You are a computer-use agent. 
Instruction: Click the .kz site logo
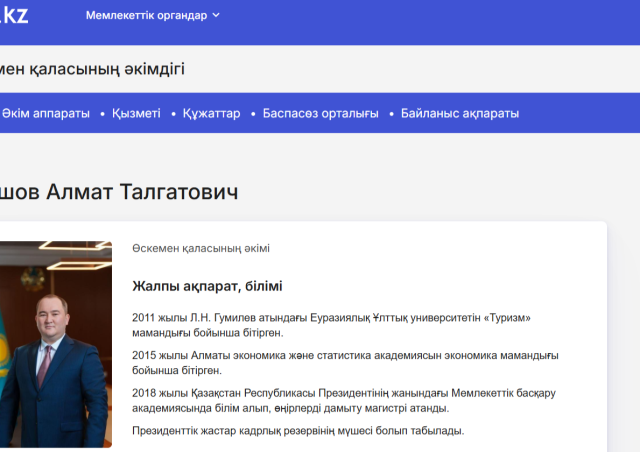click(x=14, y=15)
